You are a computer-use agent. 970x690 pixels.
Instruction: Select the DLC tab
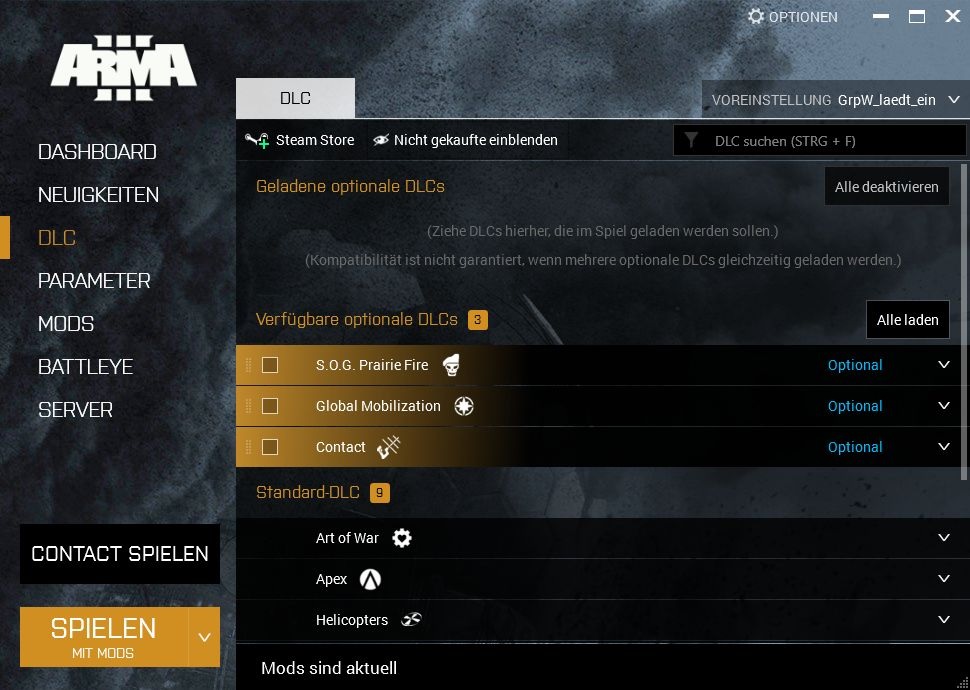pos(295,98)
